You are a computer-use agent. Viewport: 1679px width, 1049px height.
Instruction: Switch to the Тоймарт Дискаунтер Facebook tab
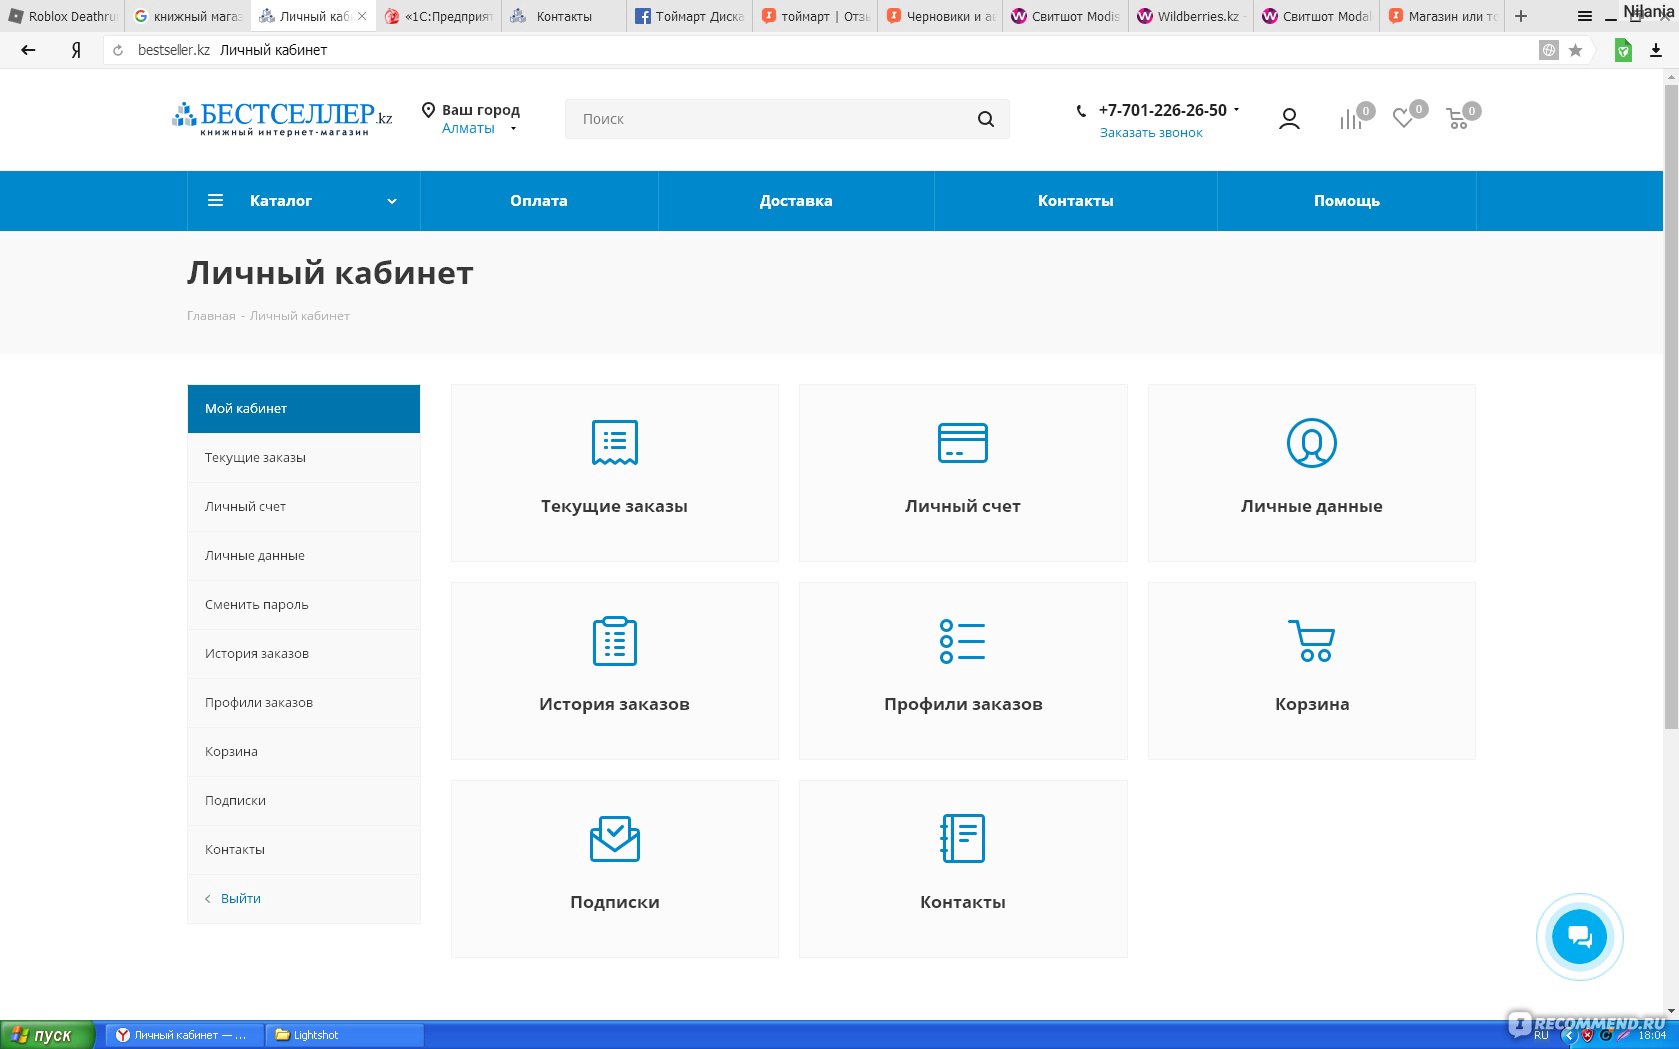[x=691, y=16]
